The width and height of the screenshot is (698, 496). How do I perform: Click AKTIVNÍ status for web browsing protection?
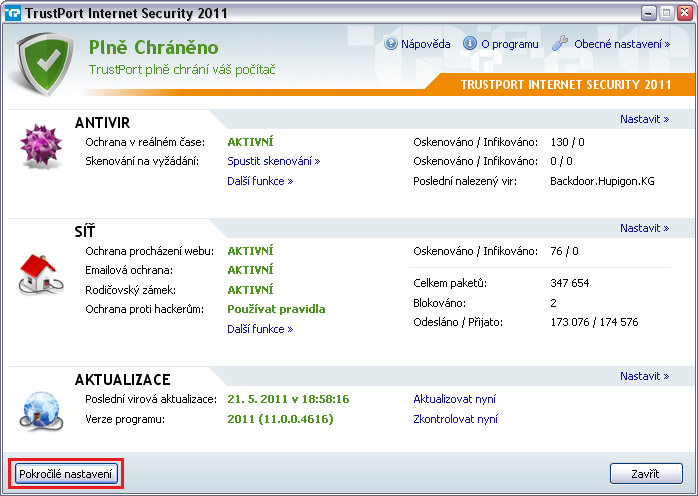click(x=250, y=251)
